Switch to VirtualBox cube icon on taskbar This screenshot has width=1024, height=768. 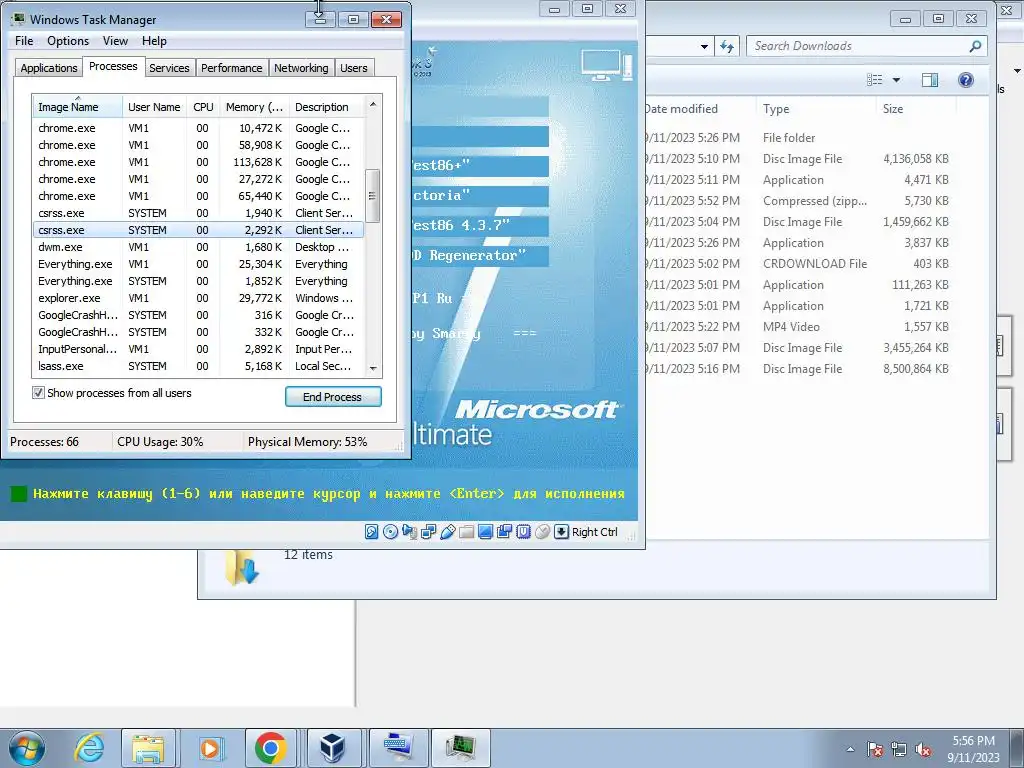pos(333,748)
